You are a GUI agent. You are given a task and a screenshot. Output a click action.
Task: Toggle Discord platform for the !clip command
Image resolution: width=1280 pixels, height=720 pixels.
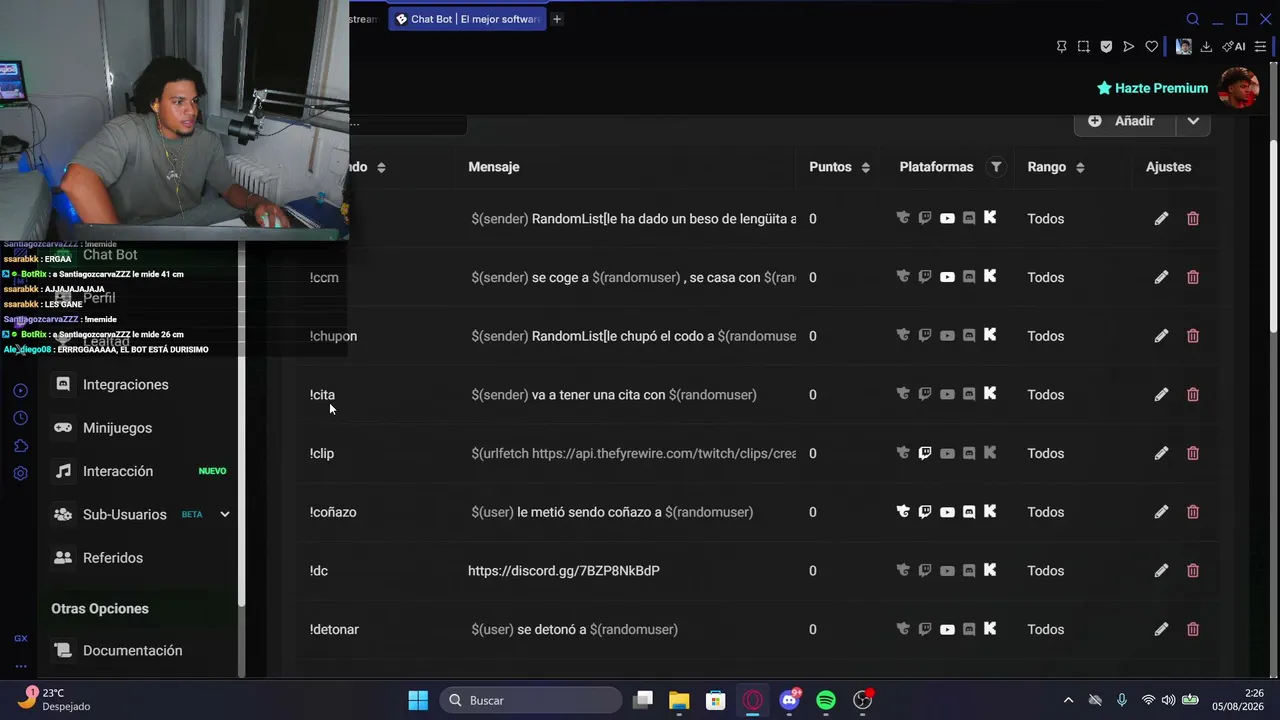969,453
